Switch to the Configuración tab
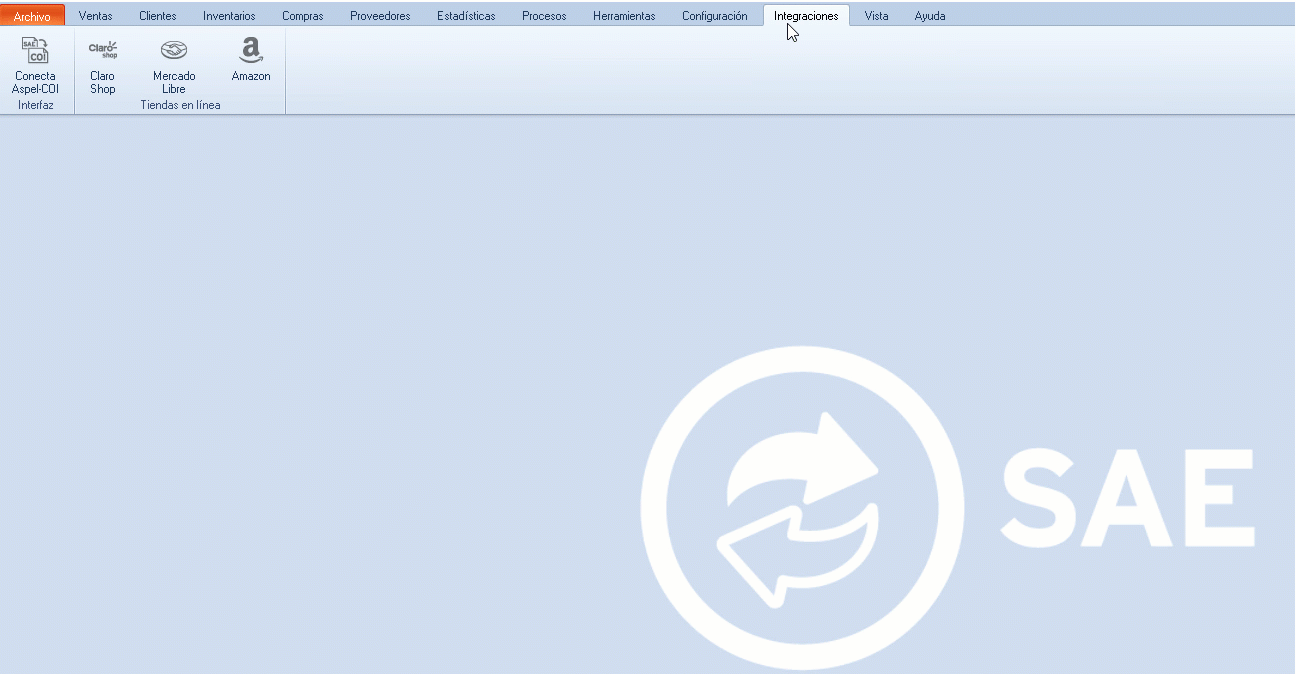 tap(714, 15)
